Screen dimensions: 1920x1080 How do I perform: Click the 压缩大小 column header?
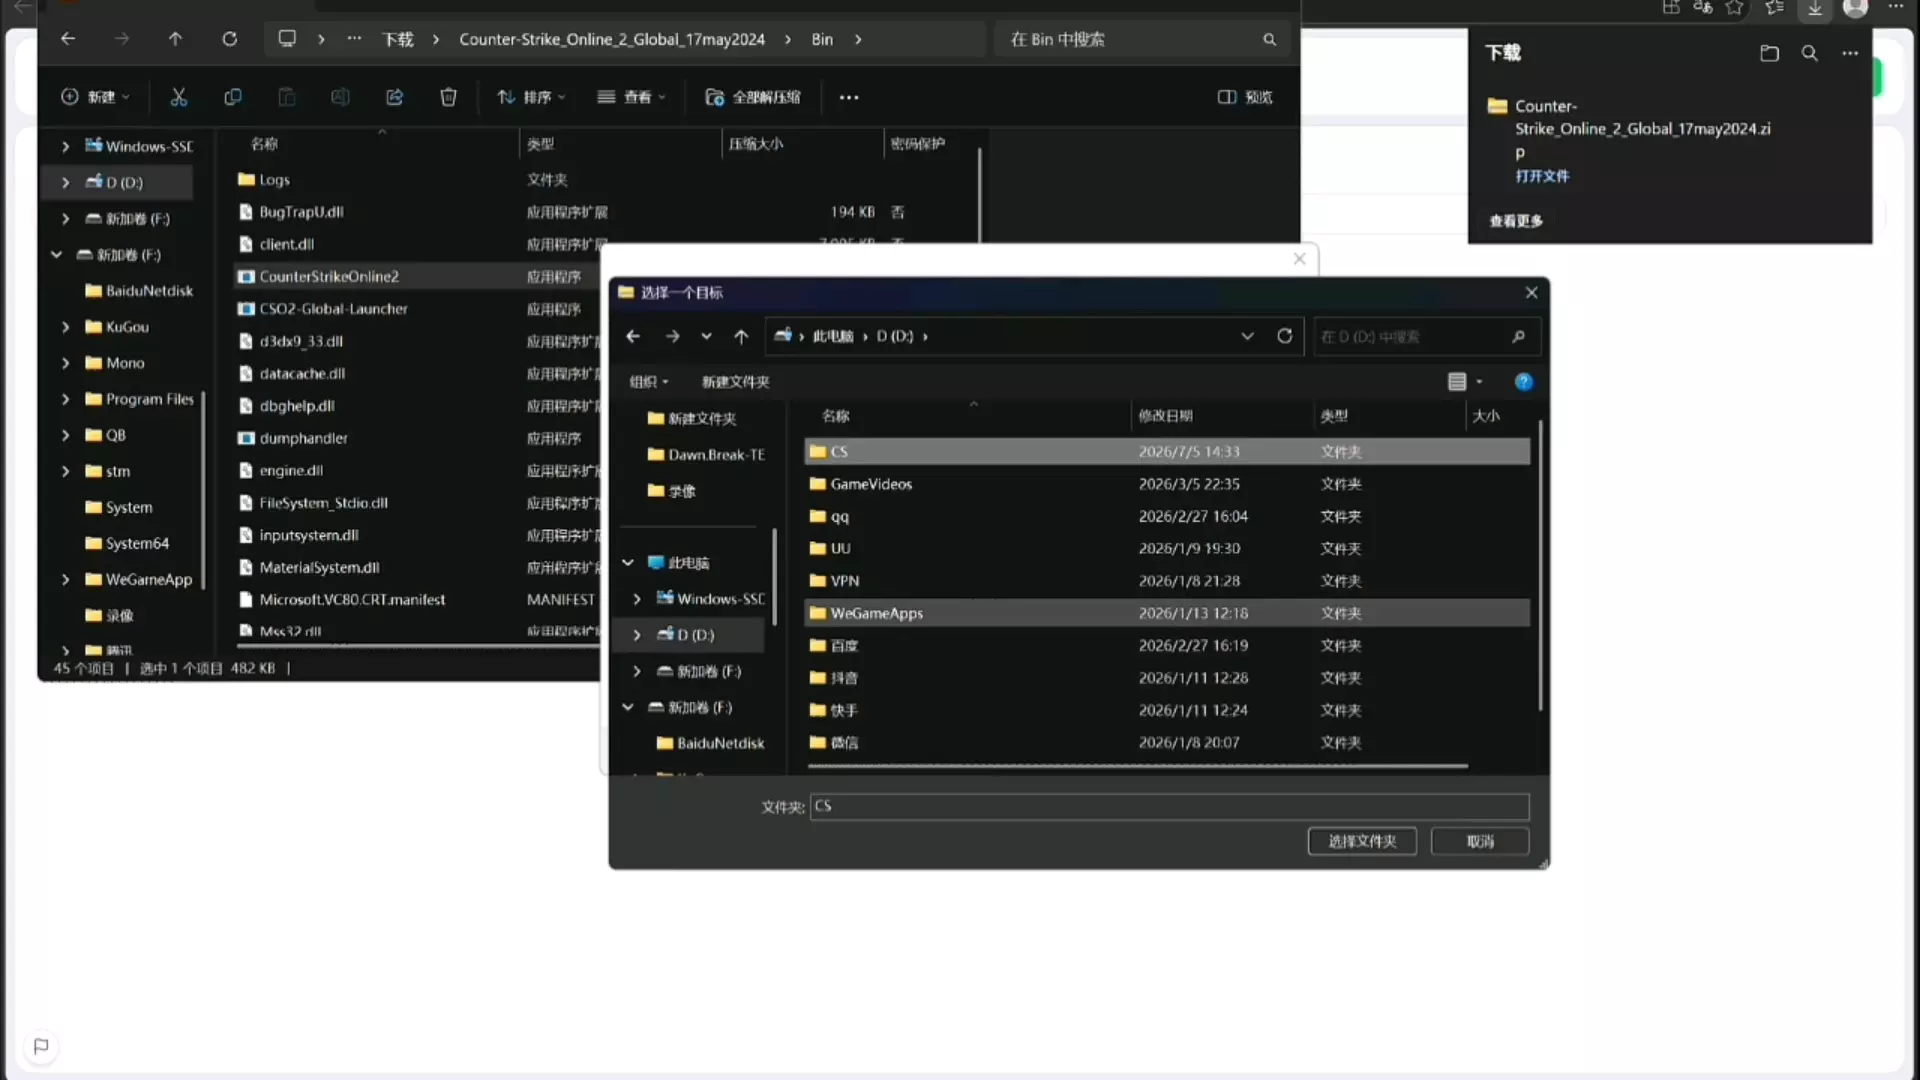pos(756,144)
